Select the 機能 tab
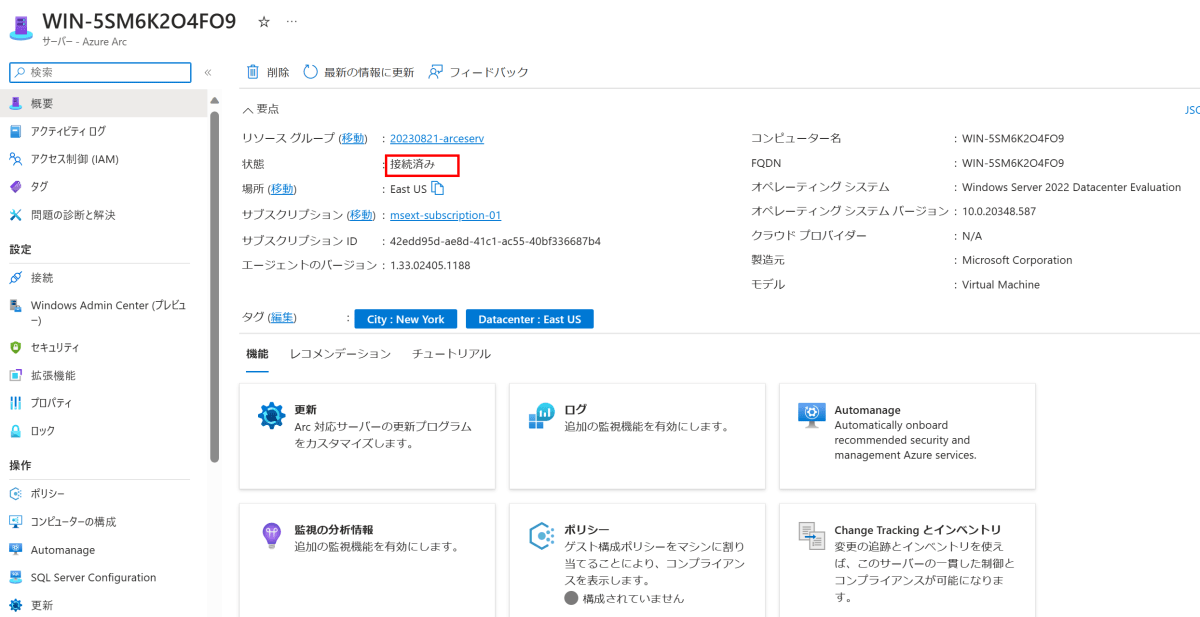The width and height of the screenshot is (1200, 617). click(x=257, y=354)
